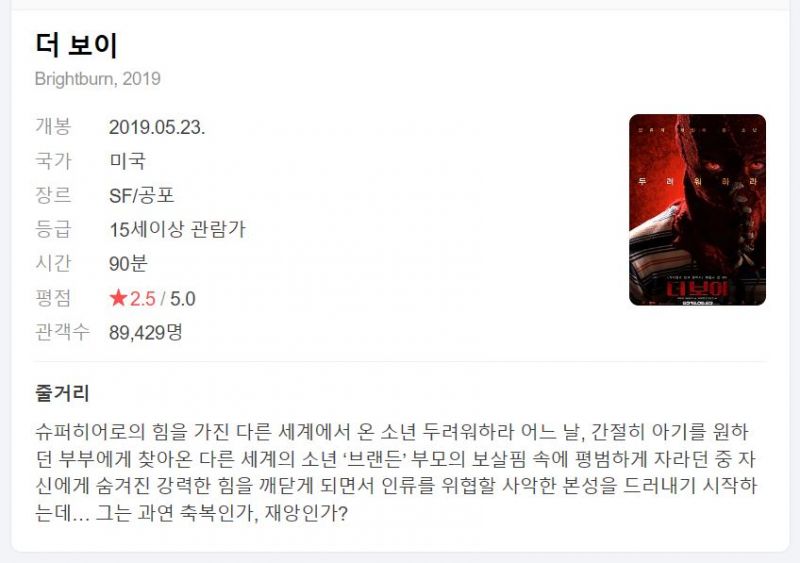Image resolution: width=800 pixels, height=563 pixels.
Task: Click the 줄거리 section heading
Action: pos(62,393)
